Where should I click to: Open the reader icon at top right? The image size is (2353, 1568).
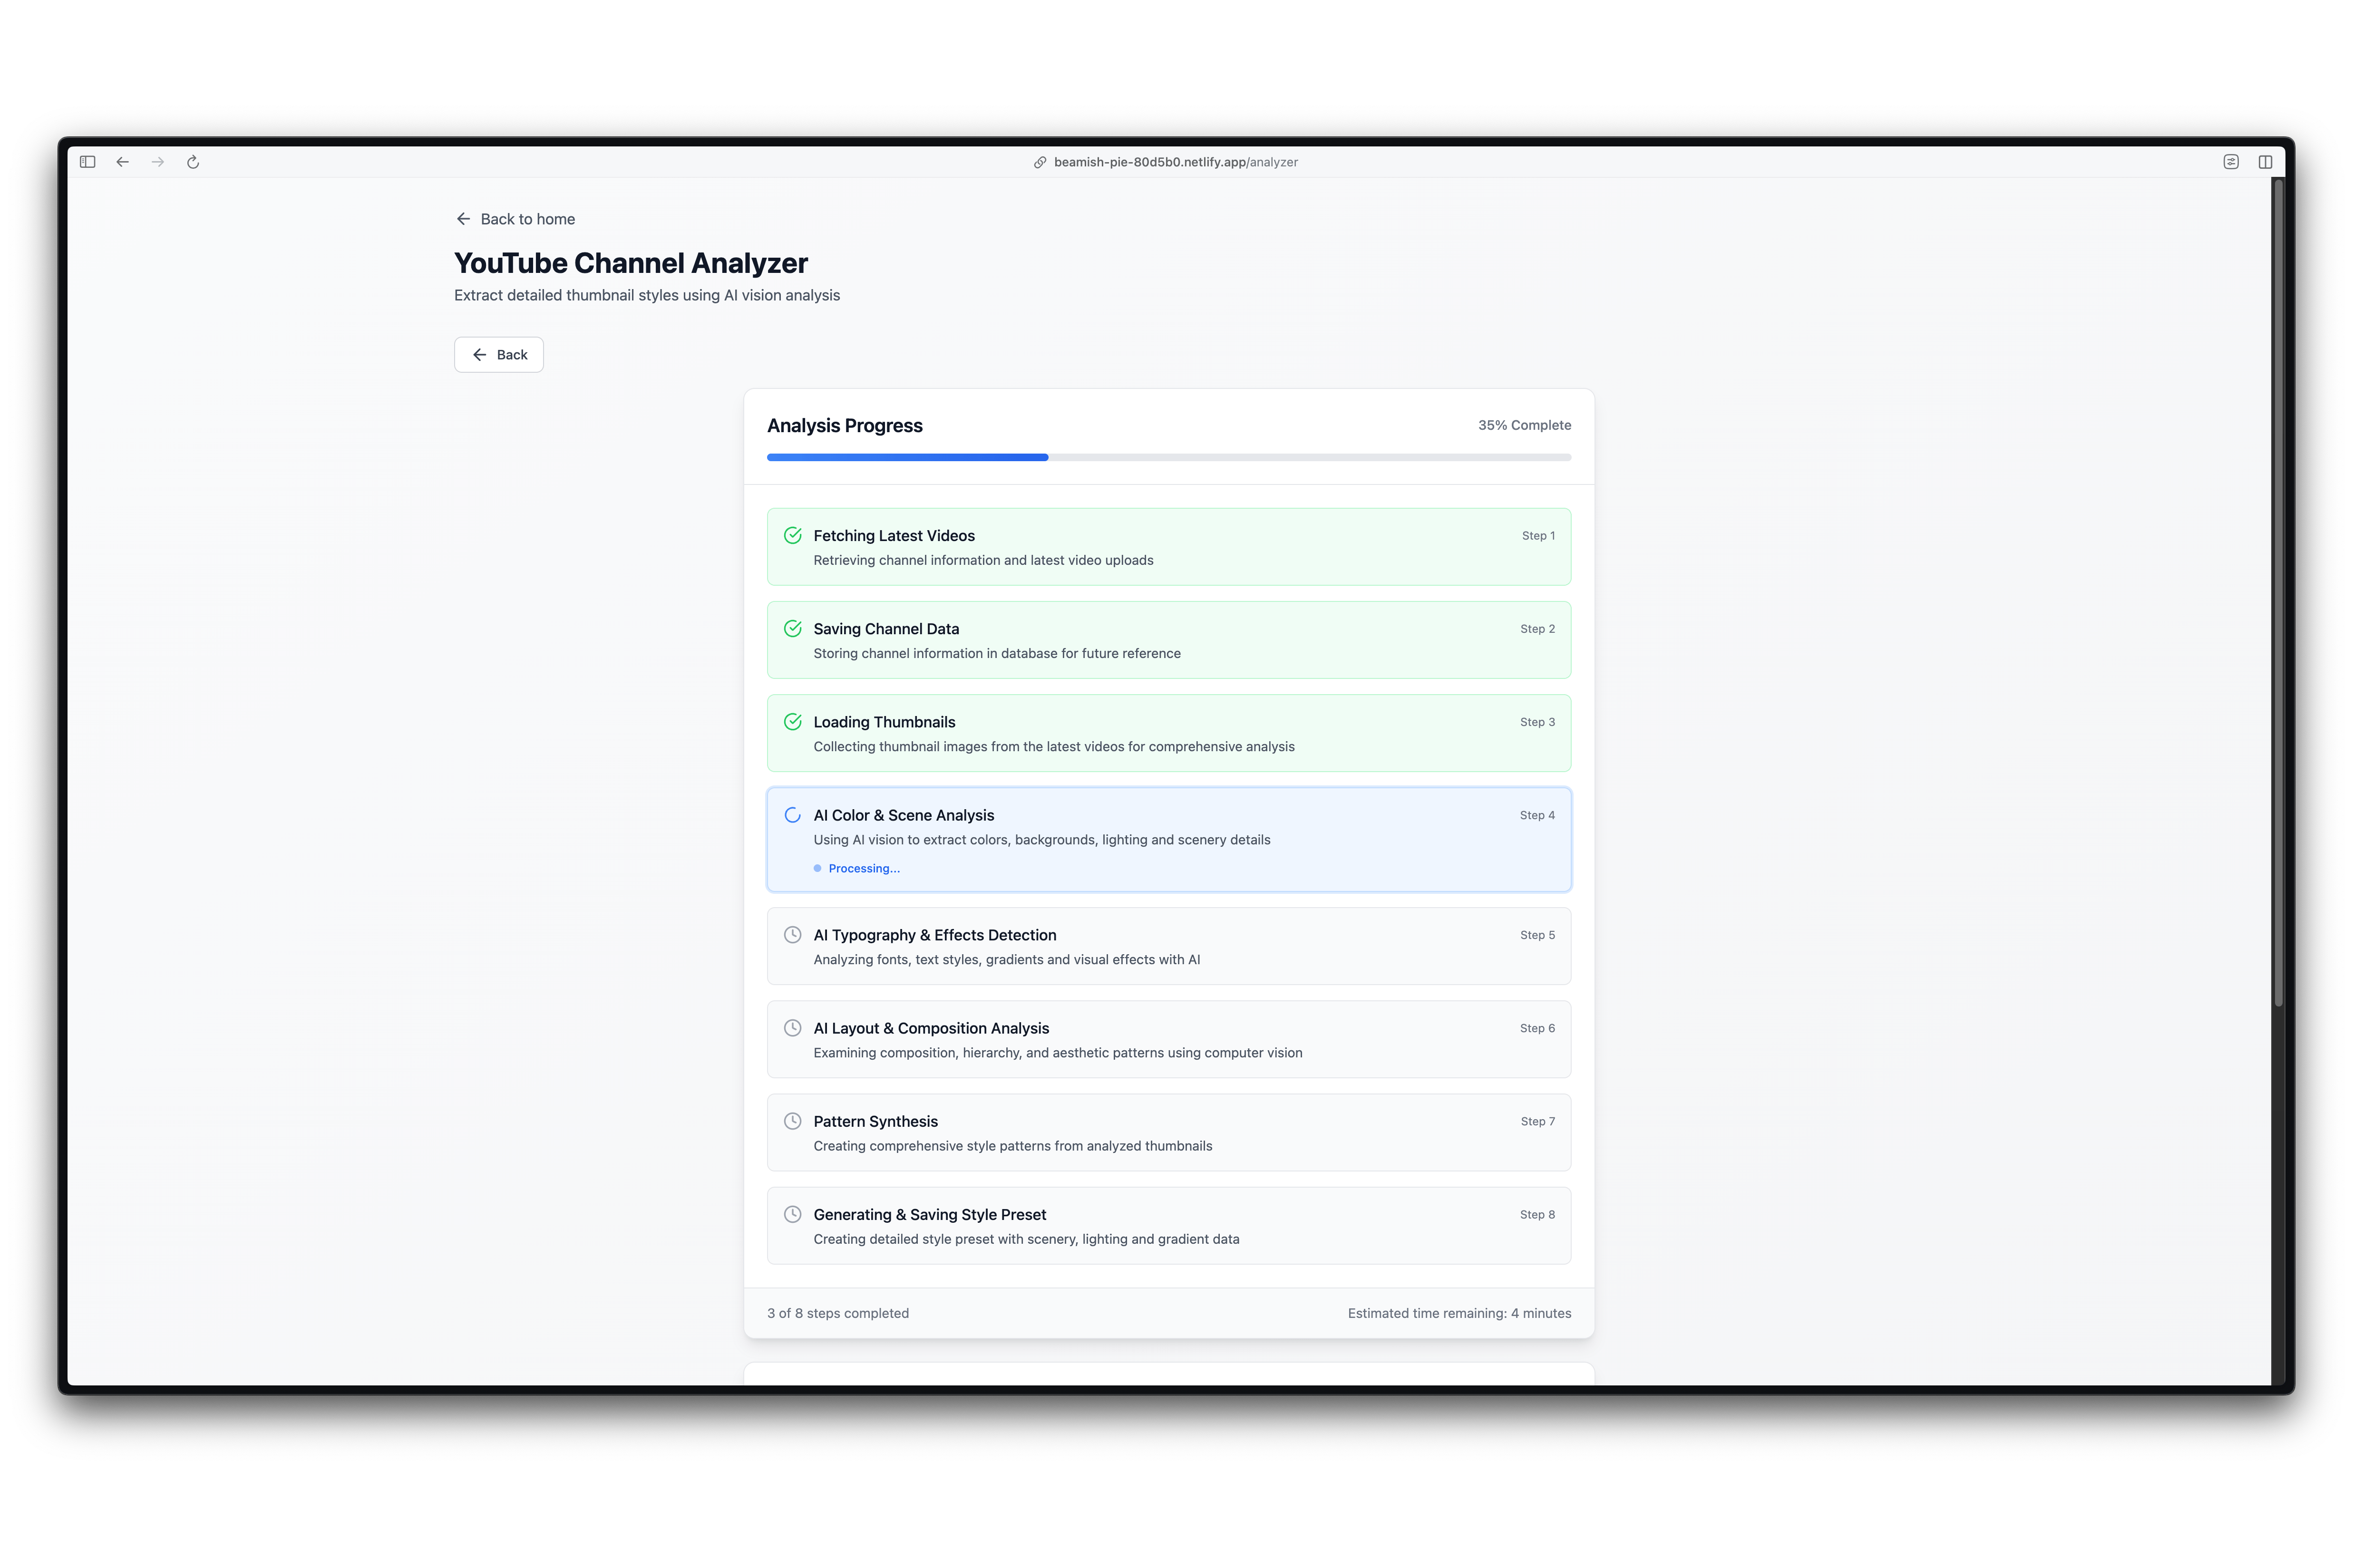pos(2231,162)
